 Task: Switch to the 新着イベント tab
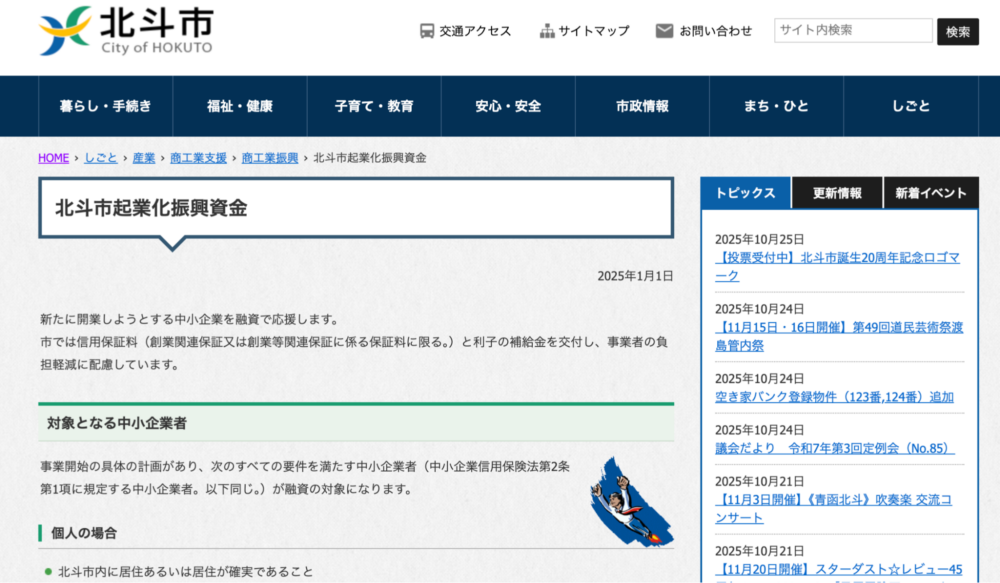(930, 193)
